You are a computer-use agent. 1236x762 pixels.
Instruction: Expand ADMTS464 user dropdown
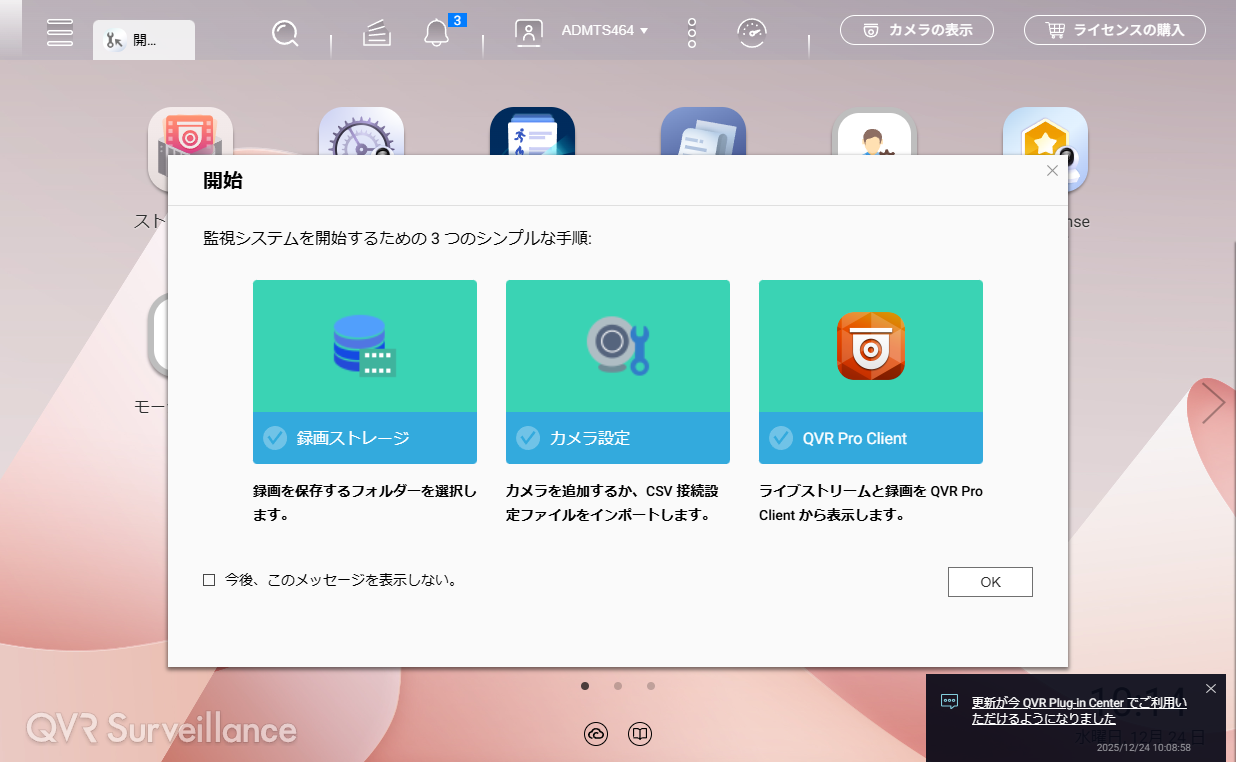pyautogui.click(x=605, y=31)
